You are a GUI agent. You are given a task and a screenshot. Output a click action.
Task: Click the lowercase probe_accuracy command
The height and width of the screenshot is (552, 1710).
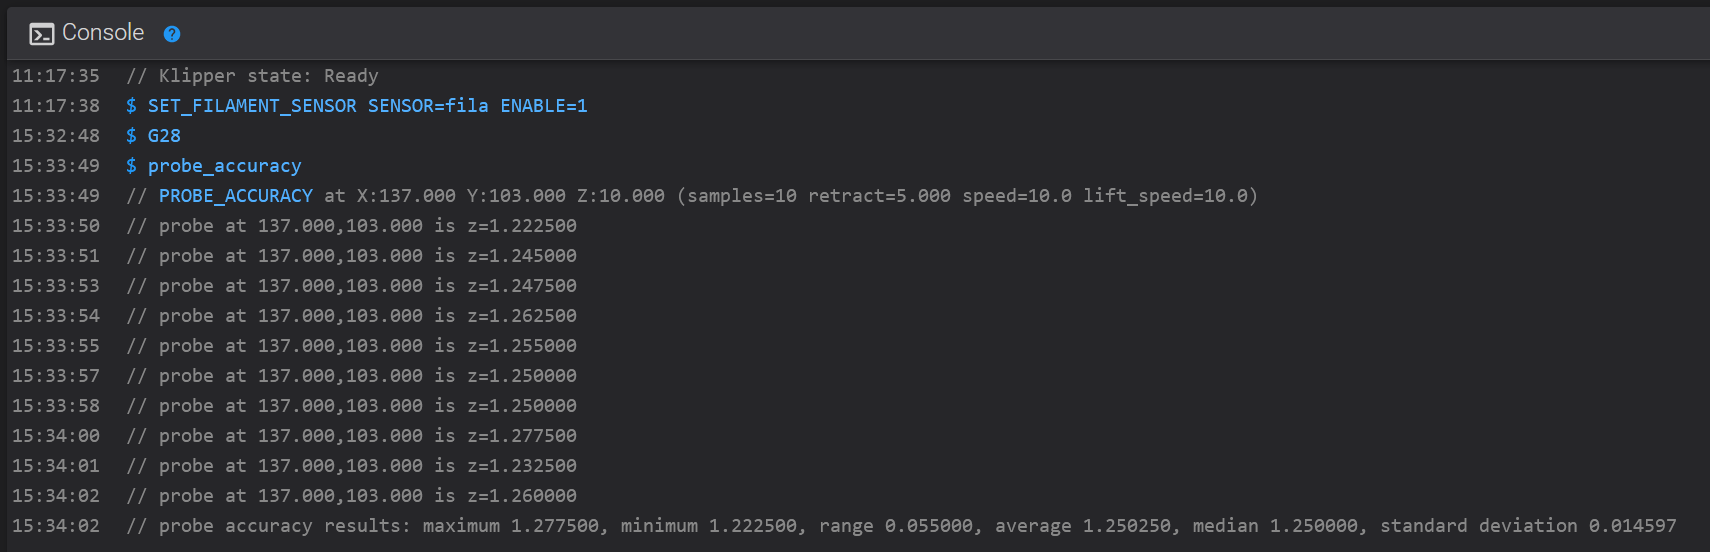click(x=224, y=166)
